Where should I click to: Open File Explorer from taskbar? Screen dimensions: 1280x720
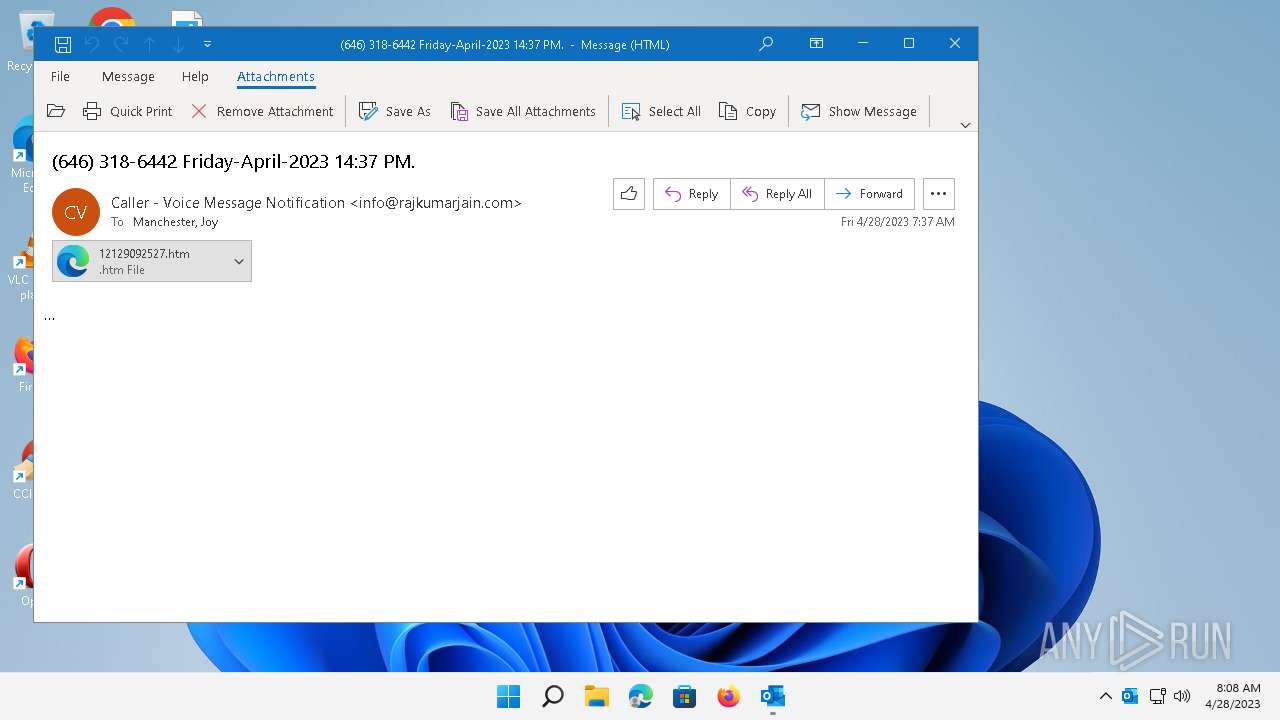596,696
